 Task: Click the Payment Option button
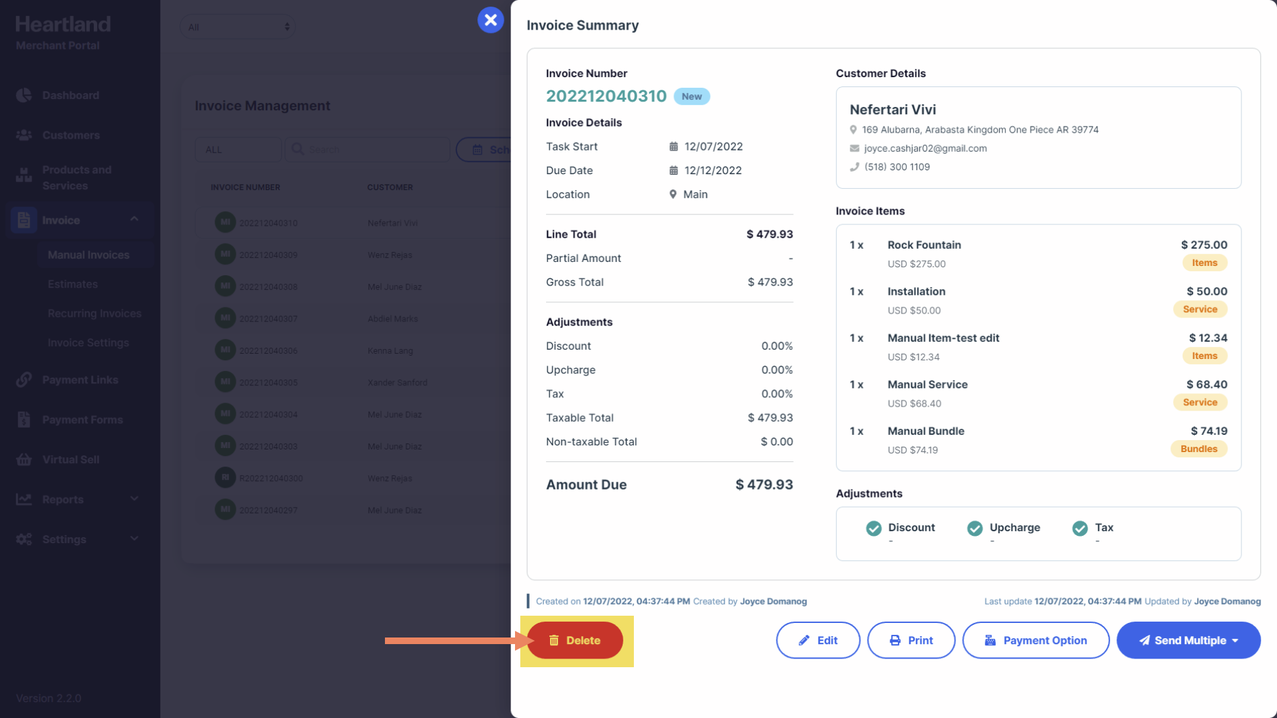click(1035, 640)
